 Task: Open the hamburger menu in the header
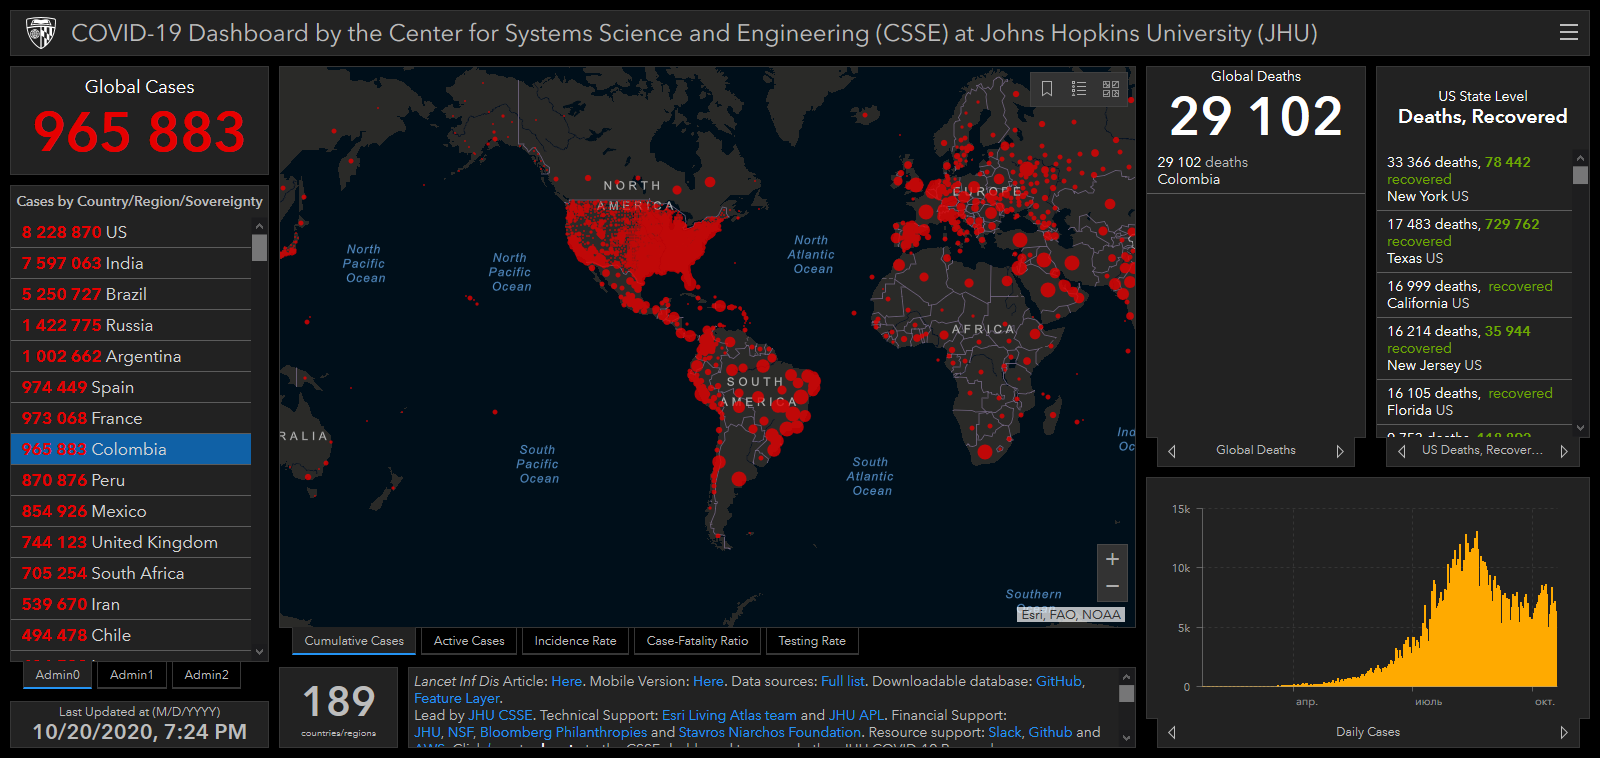[1568, 33]
